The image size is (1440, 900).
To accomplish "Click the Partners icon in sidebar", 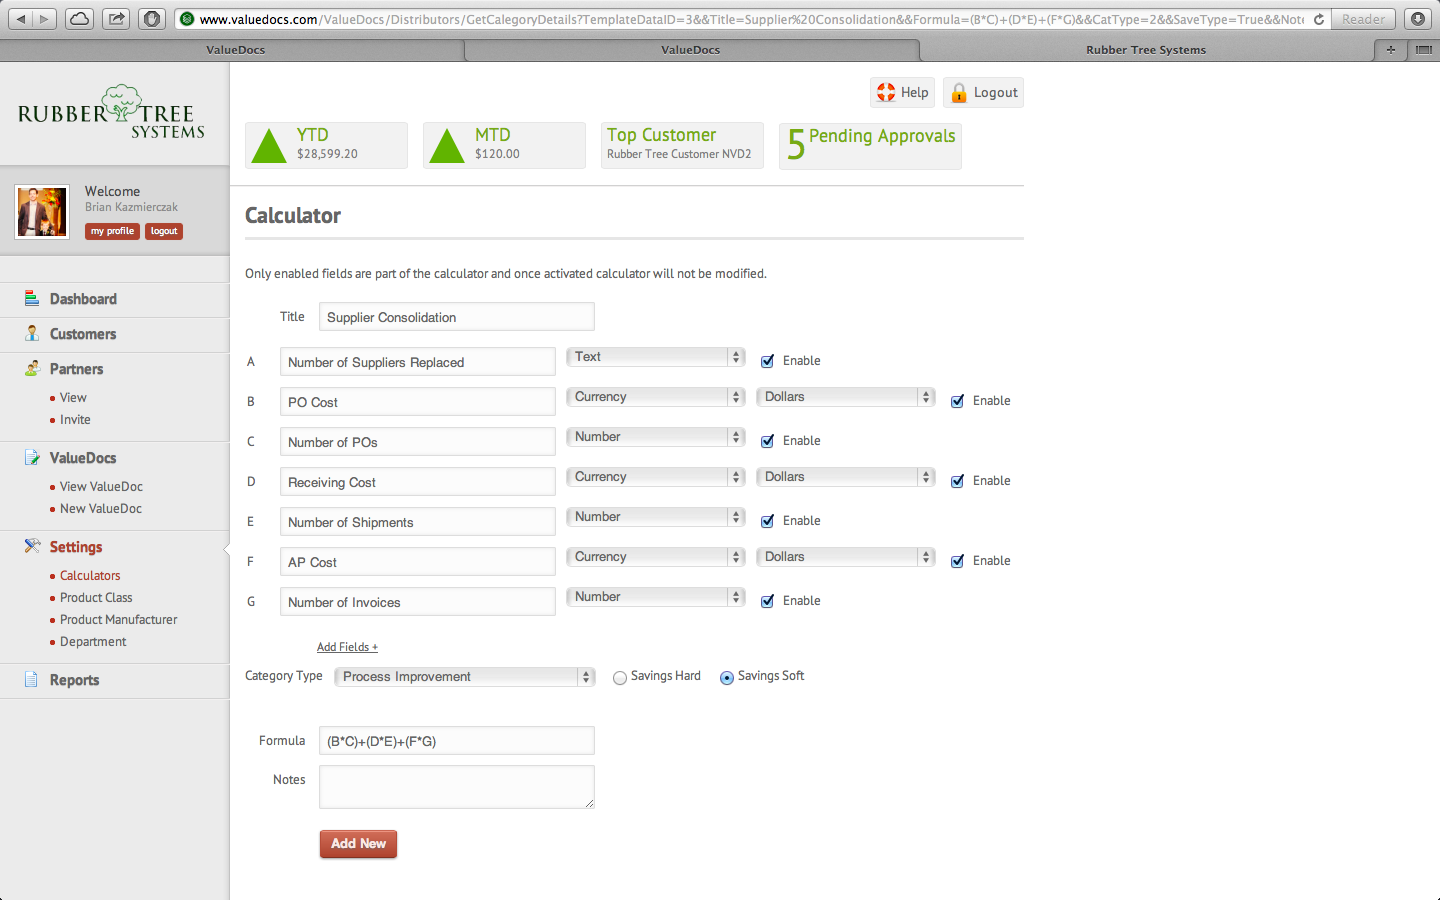I will (x=32, y=369).
